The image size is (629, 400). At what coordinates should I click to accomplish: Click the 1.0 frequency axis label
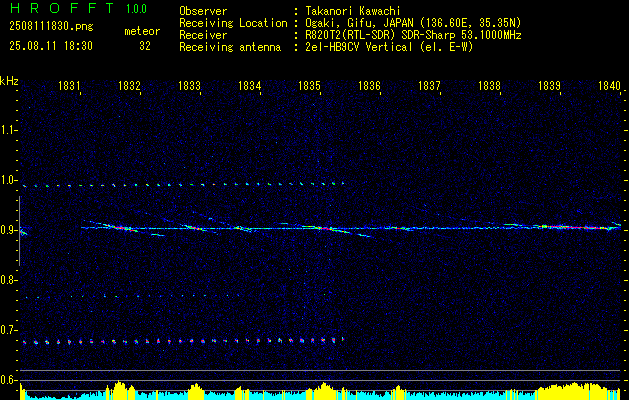pyautogui.click(x=8, y=180)
